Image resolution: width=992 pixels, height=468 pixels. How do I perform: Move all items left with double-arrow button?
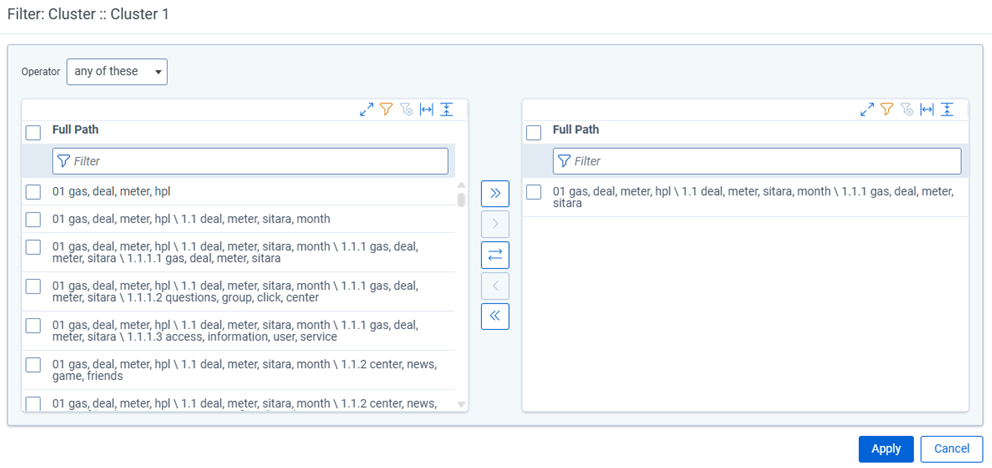click(x=495, y=316)
